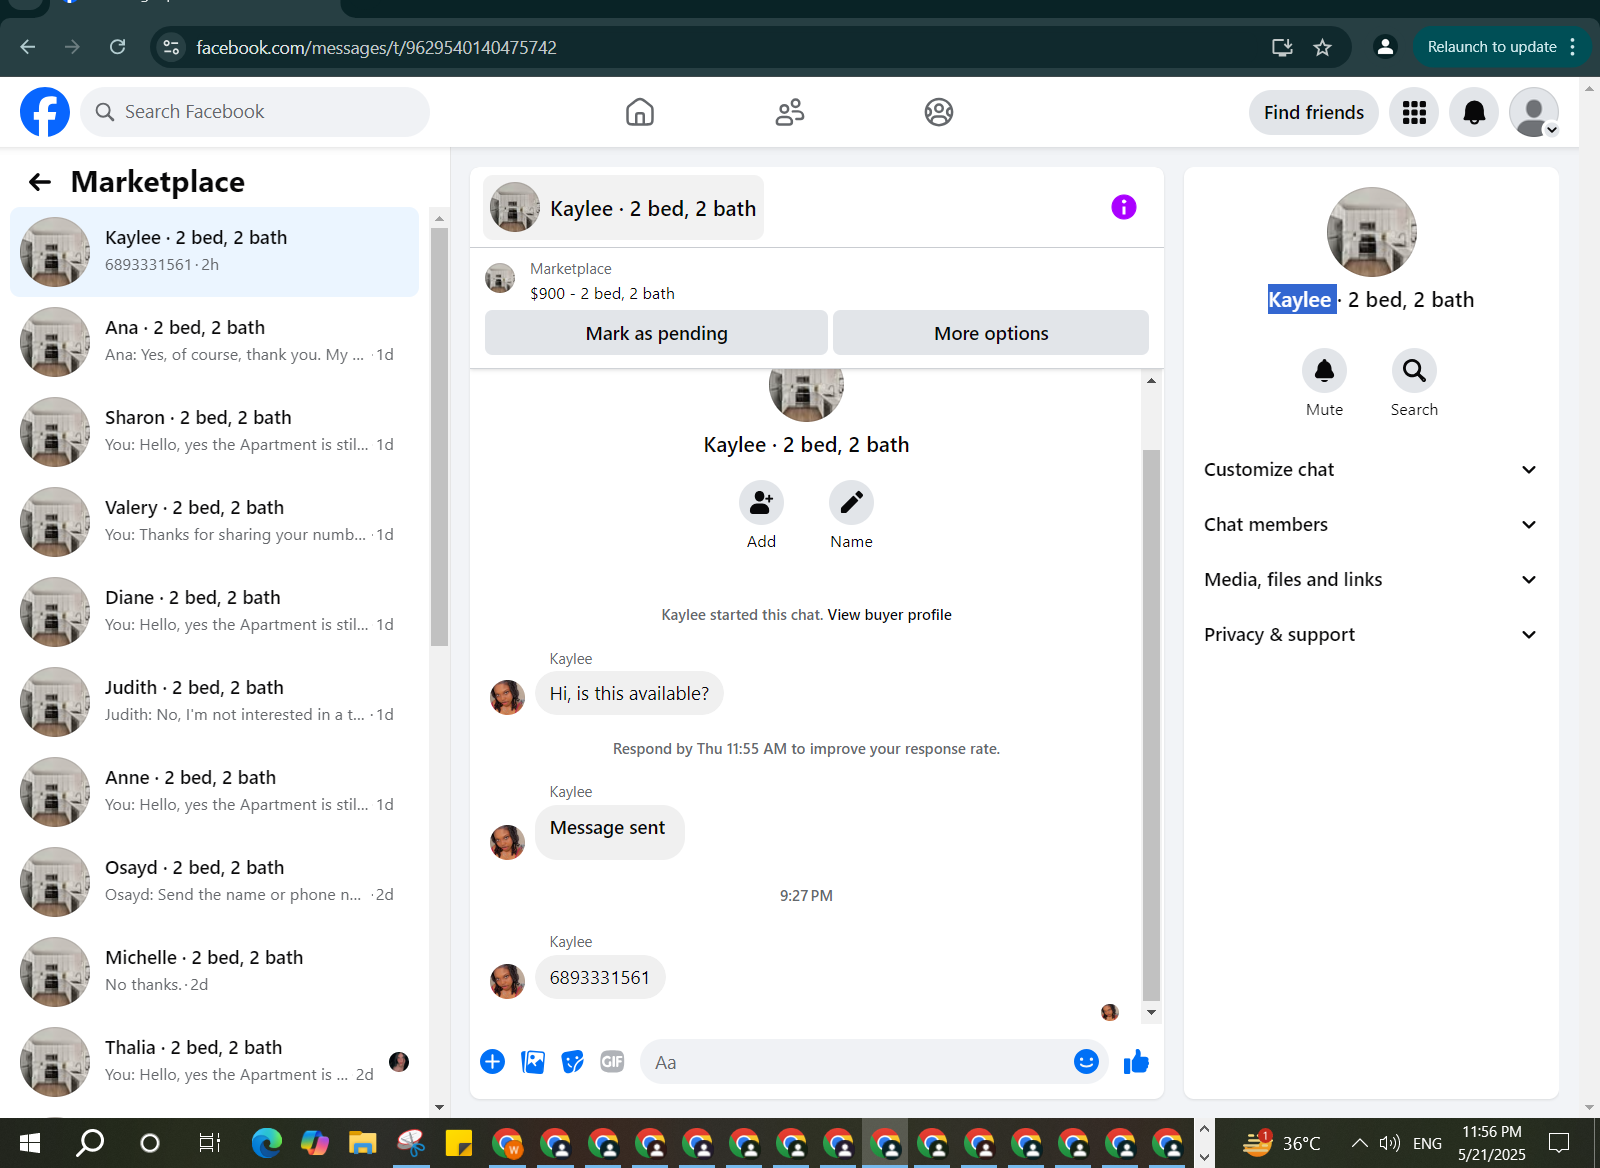The width and height of the screenshot is (1600, 1168).
Task: Click Kaylee's large profile thumbnail in right panel
Action: click(x=1371, y=232)
